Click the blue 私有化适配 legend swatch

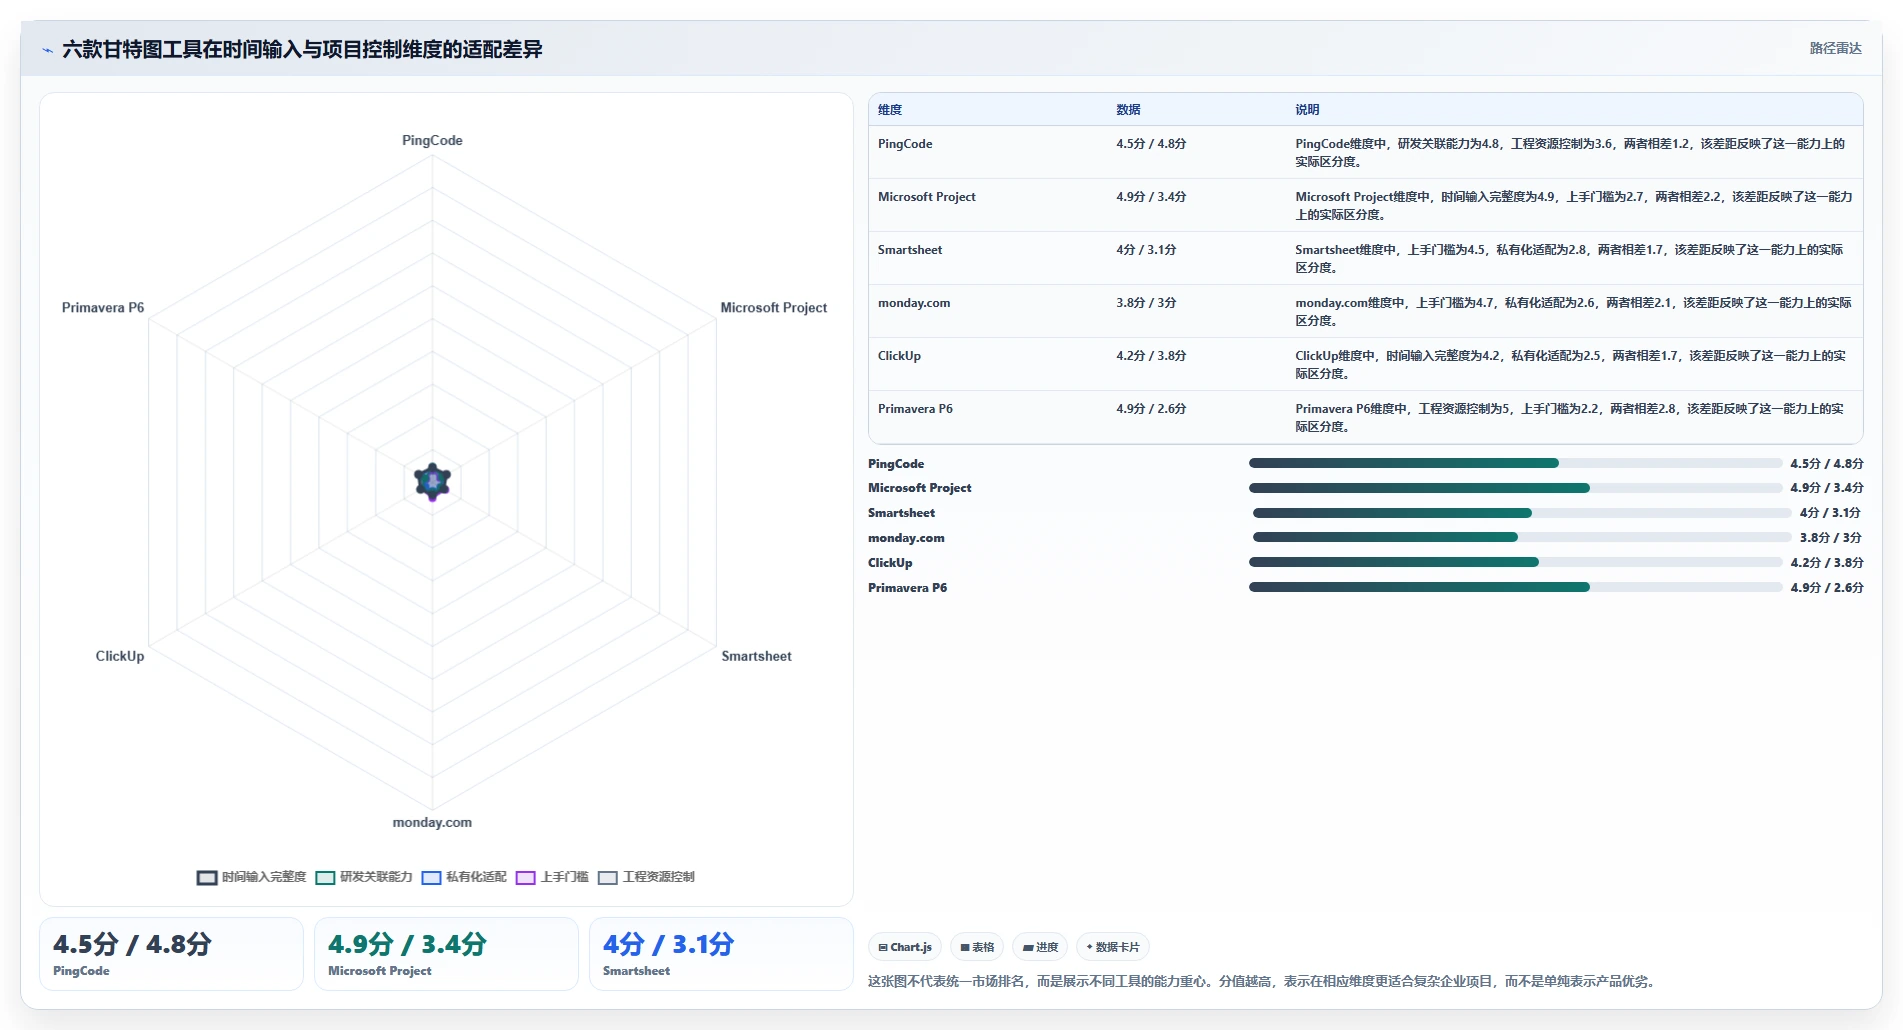point(431,878)
